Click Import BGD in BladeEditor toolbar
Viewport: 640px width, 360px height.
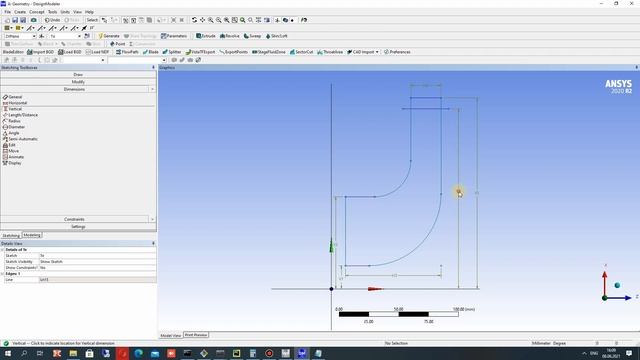[x=40, y=52]
